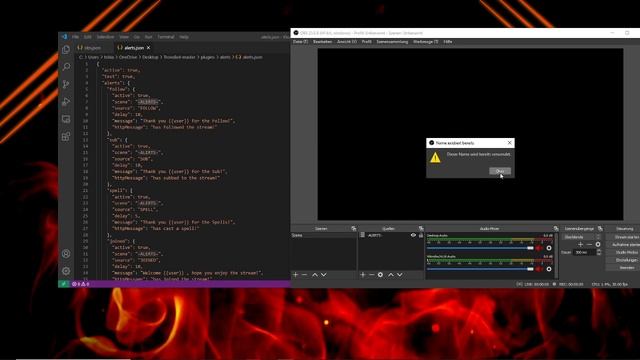Click the Dauer duration input field
640x360 pixels.
[584, 252]
